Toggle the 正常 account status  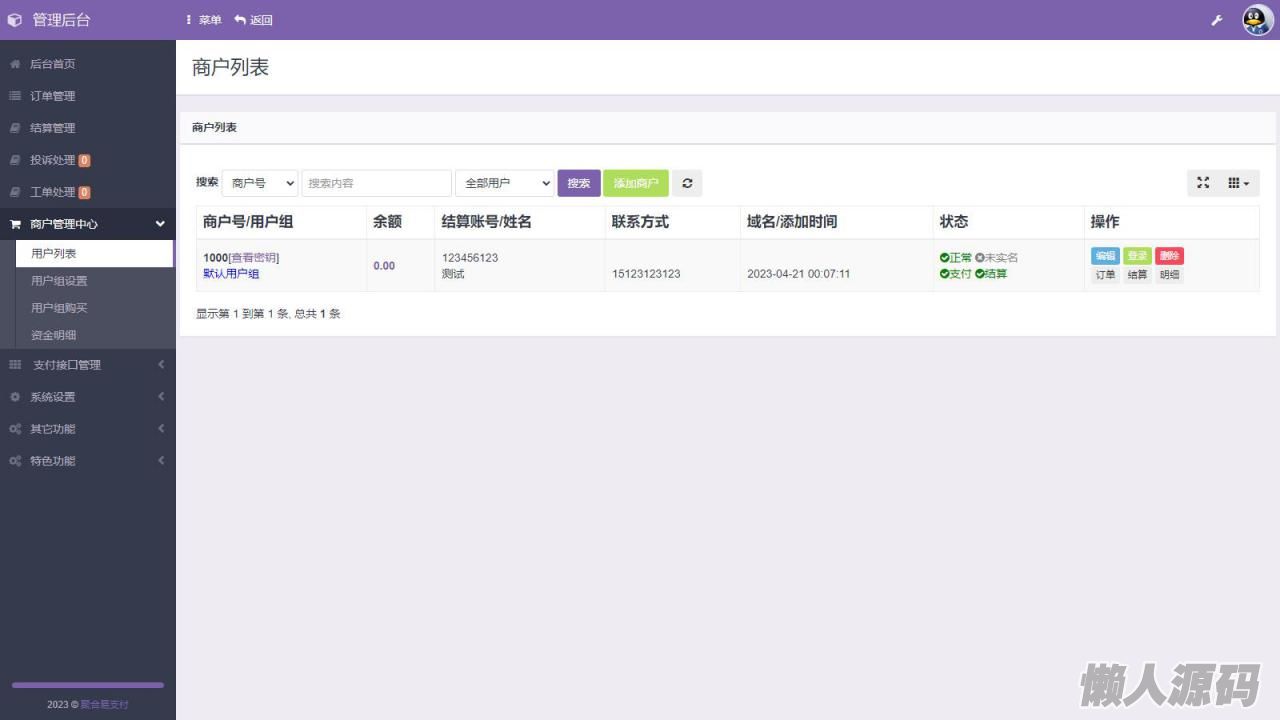pos(956,258)
